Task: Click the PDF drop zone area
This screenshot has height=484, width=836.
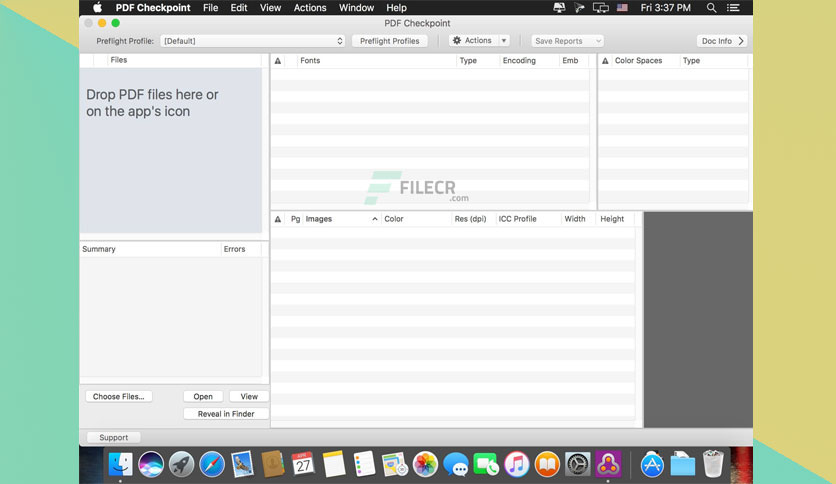Action: coord(171,150)
